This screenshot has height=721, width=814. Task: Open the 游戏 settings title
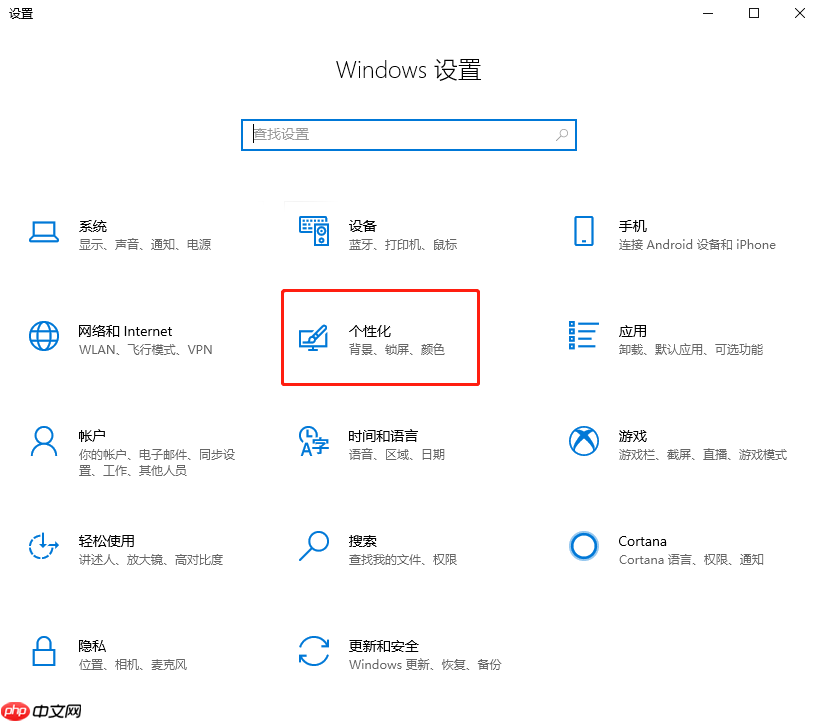[x=632, y=436]
